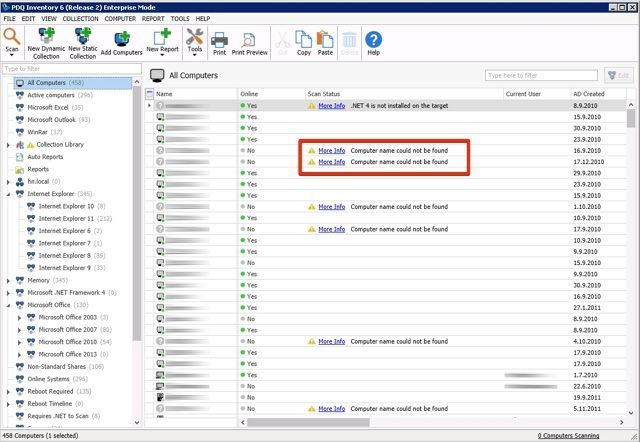The image size is (640, 442).
Task: Create a New Static Collection
Action: coord(83,44)
